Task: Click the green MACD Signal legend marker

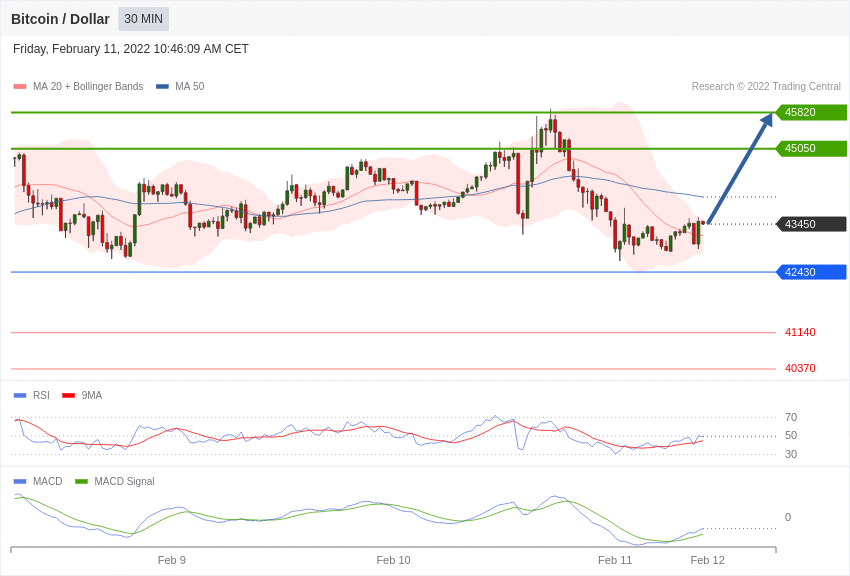Action: [81, 482]
